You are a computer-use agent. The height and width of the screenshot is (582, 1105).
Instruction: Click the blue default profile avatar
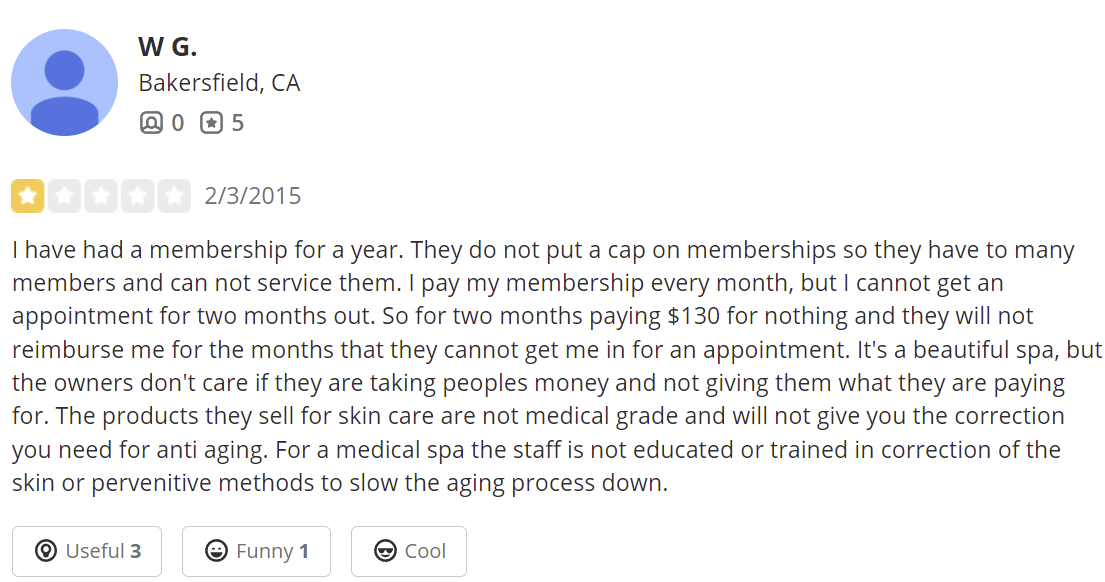[64, 82]
